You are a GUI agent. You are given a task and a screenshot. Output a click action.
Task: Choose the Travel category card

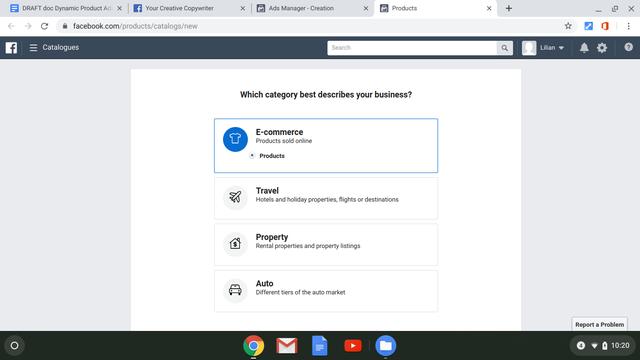pyautogui.click(x=326, y=198)
